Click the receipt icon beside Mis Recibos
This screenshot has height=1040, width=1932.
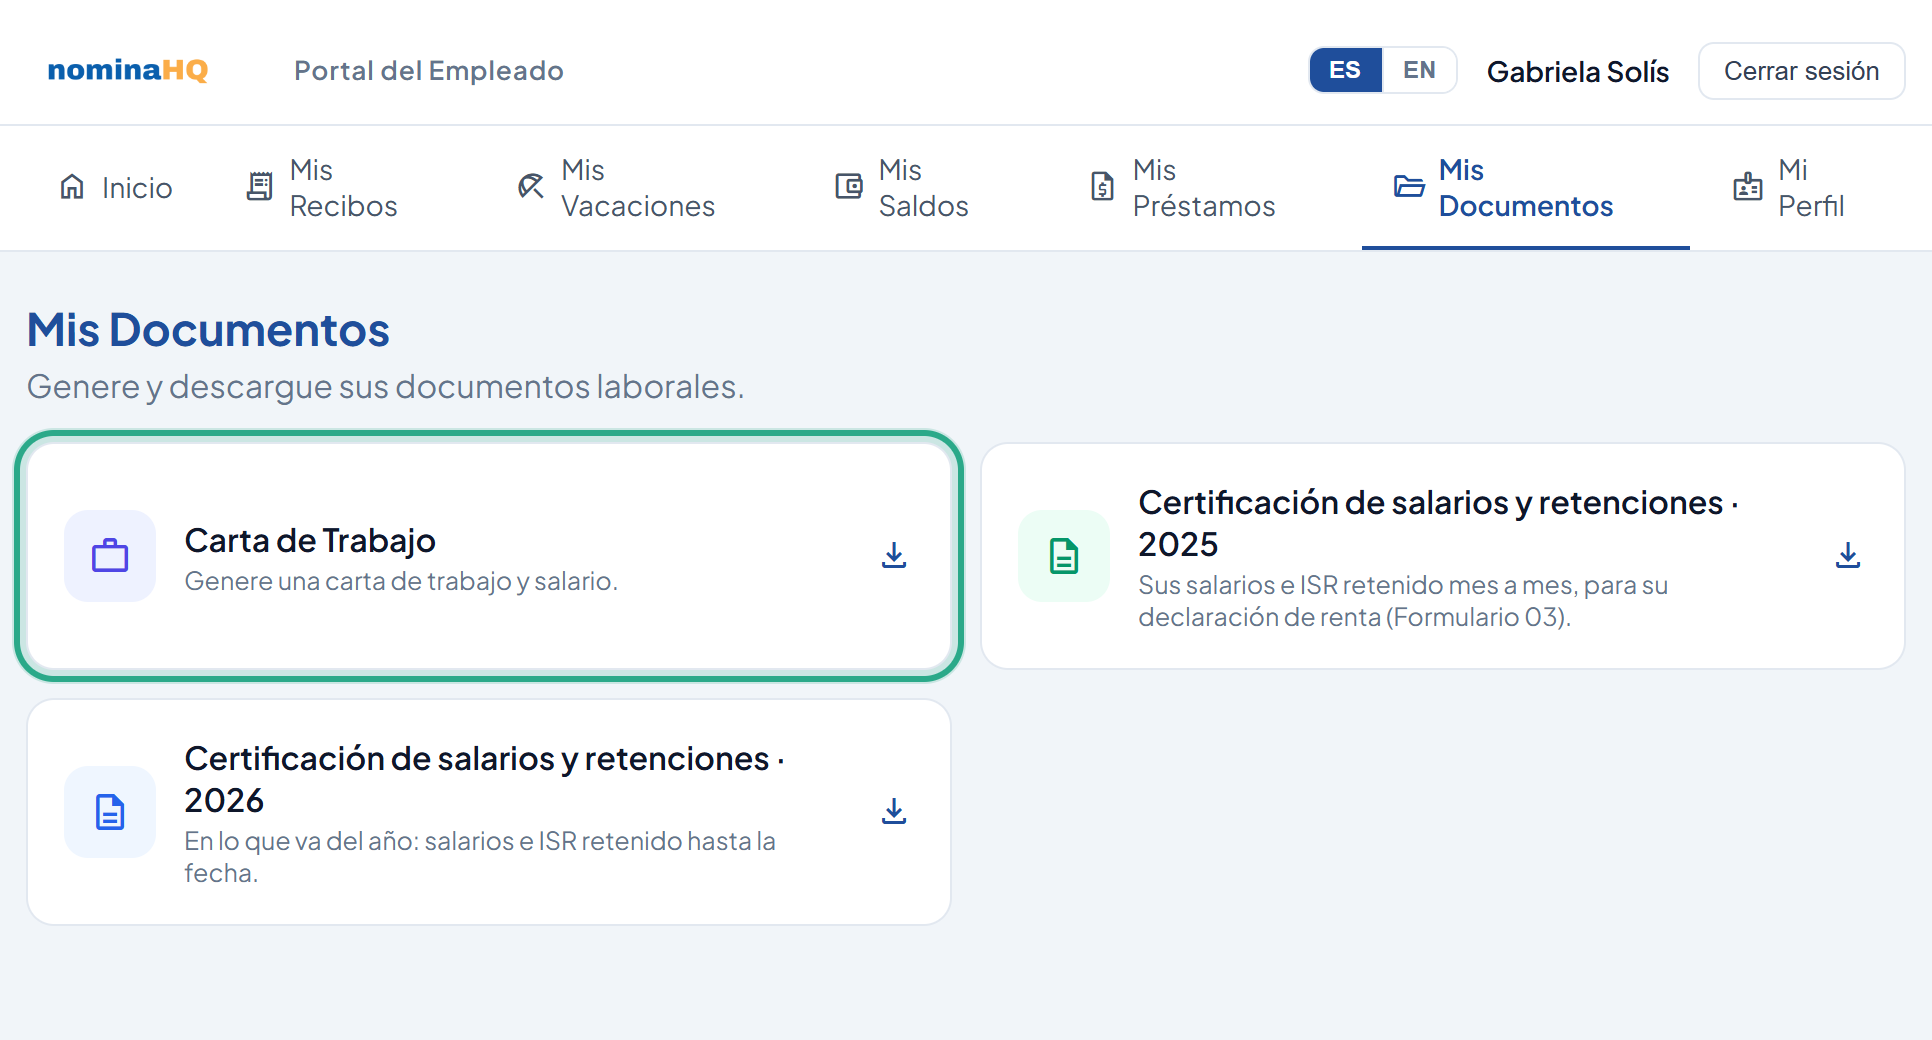click(x=259, y=187)
